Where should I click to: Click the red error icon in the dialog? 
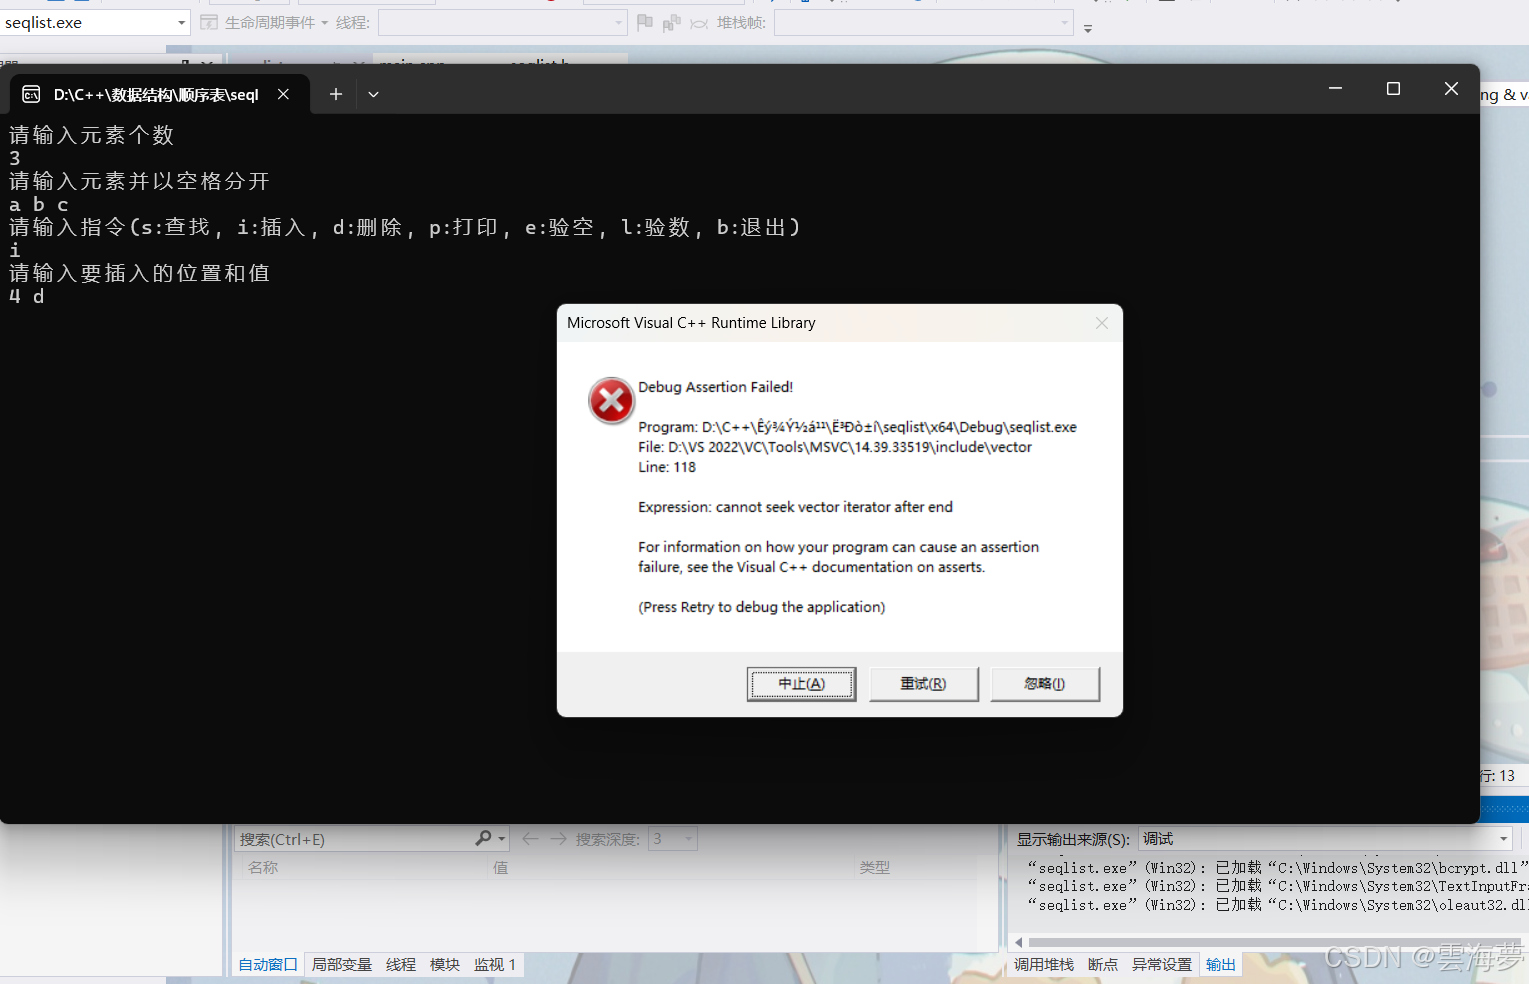(611, 400)
